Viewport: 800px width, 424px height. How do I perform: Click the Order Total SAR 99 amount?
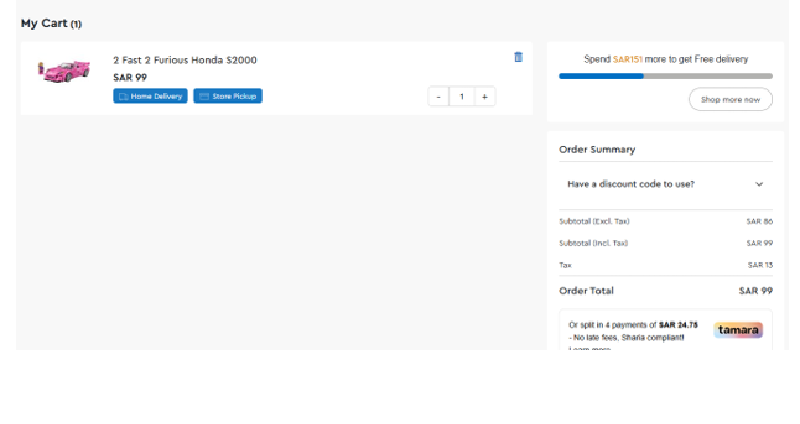[x=755, y=291]
